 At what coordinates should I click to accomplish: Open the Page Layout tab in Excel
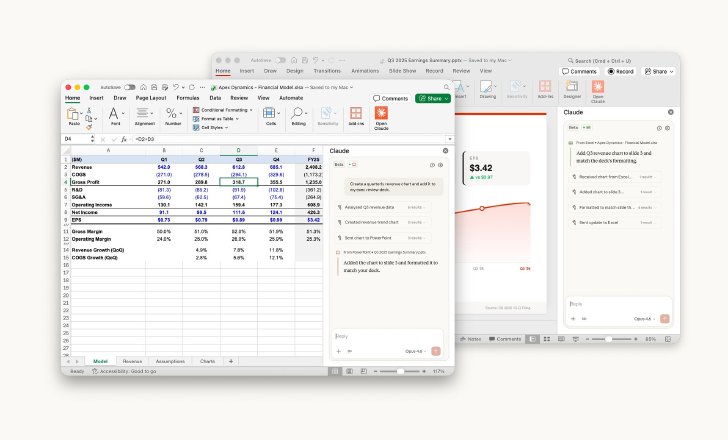point(151,98)
